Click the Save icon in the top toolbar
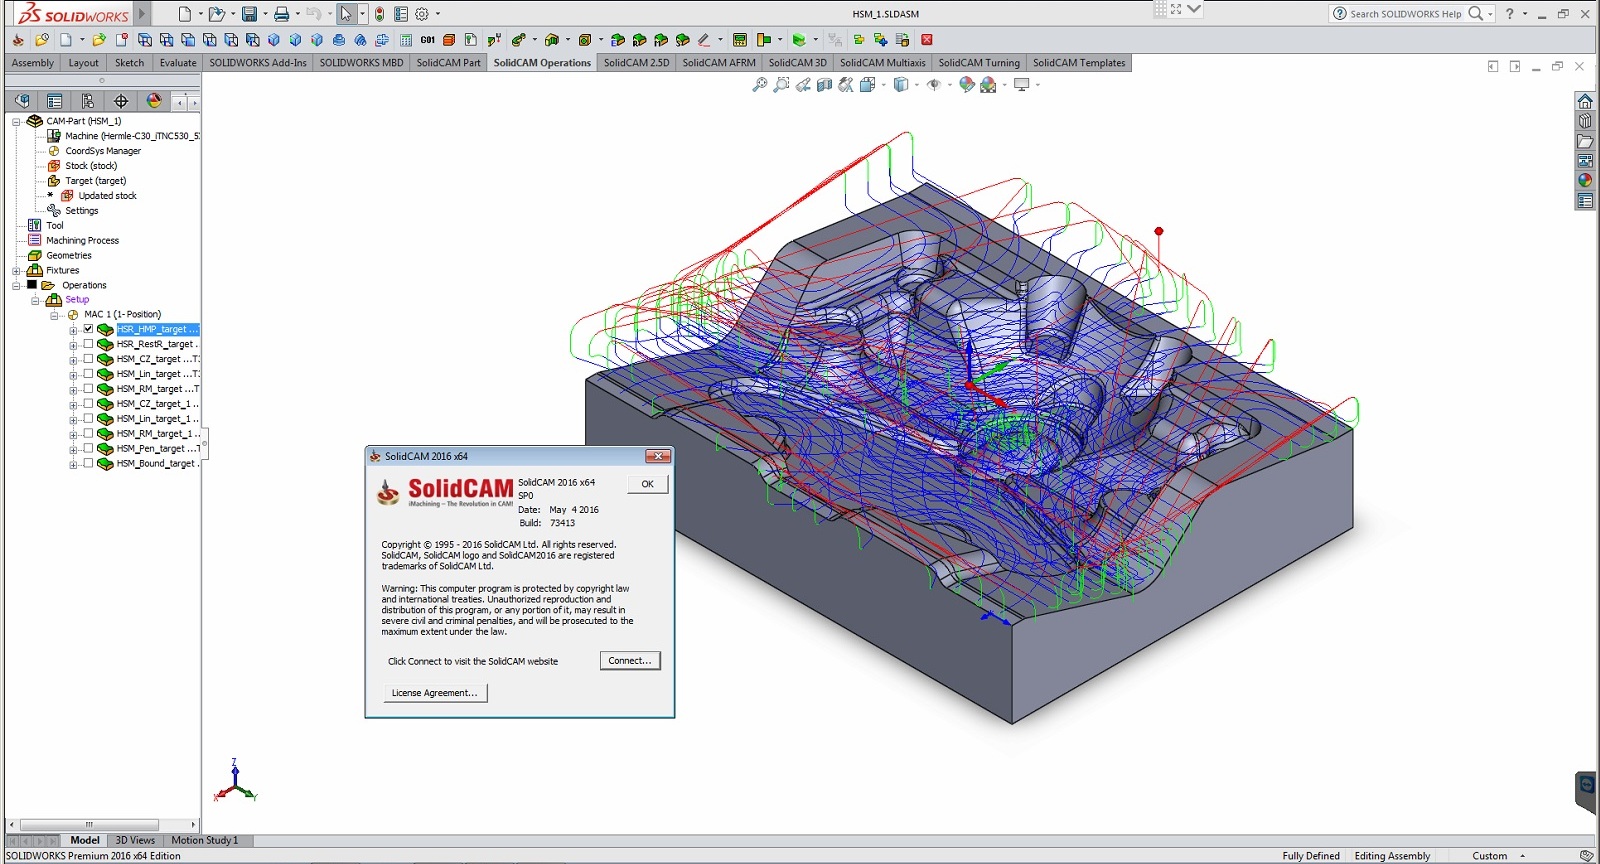1600x864 pixels. point(249,14)
